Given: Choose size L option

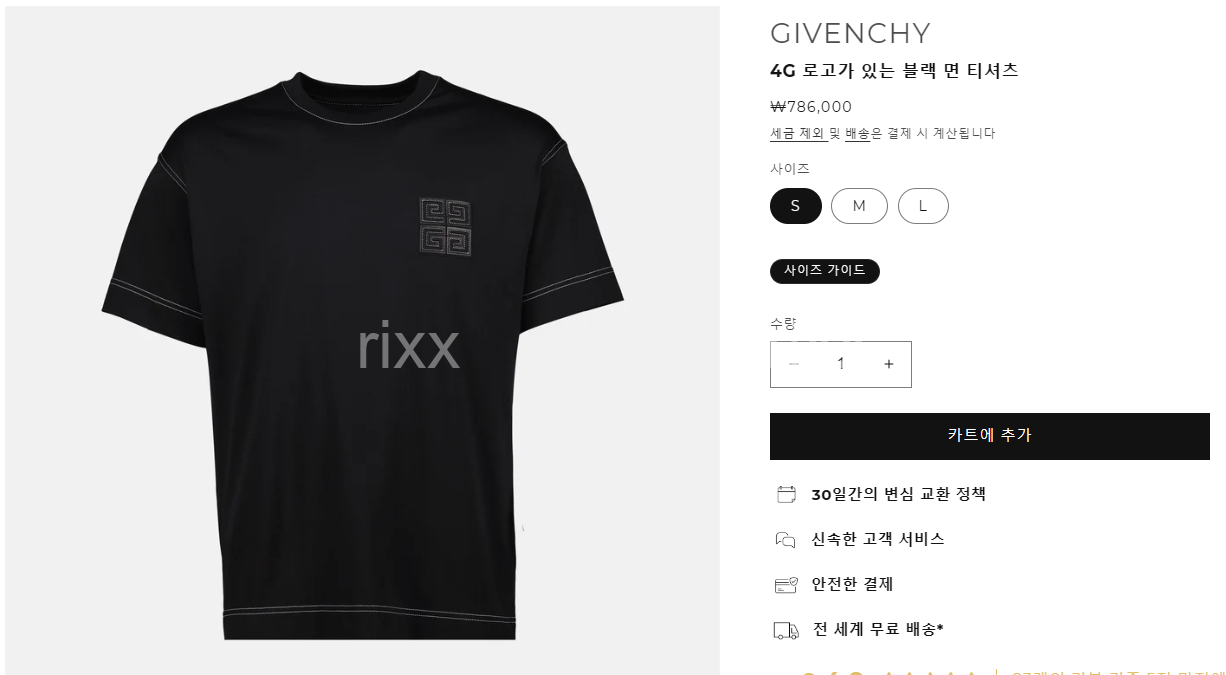Looking at the screenshot, I should (x=923, y=206).
